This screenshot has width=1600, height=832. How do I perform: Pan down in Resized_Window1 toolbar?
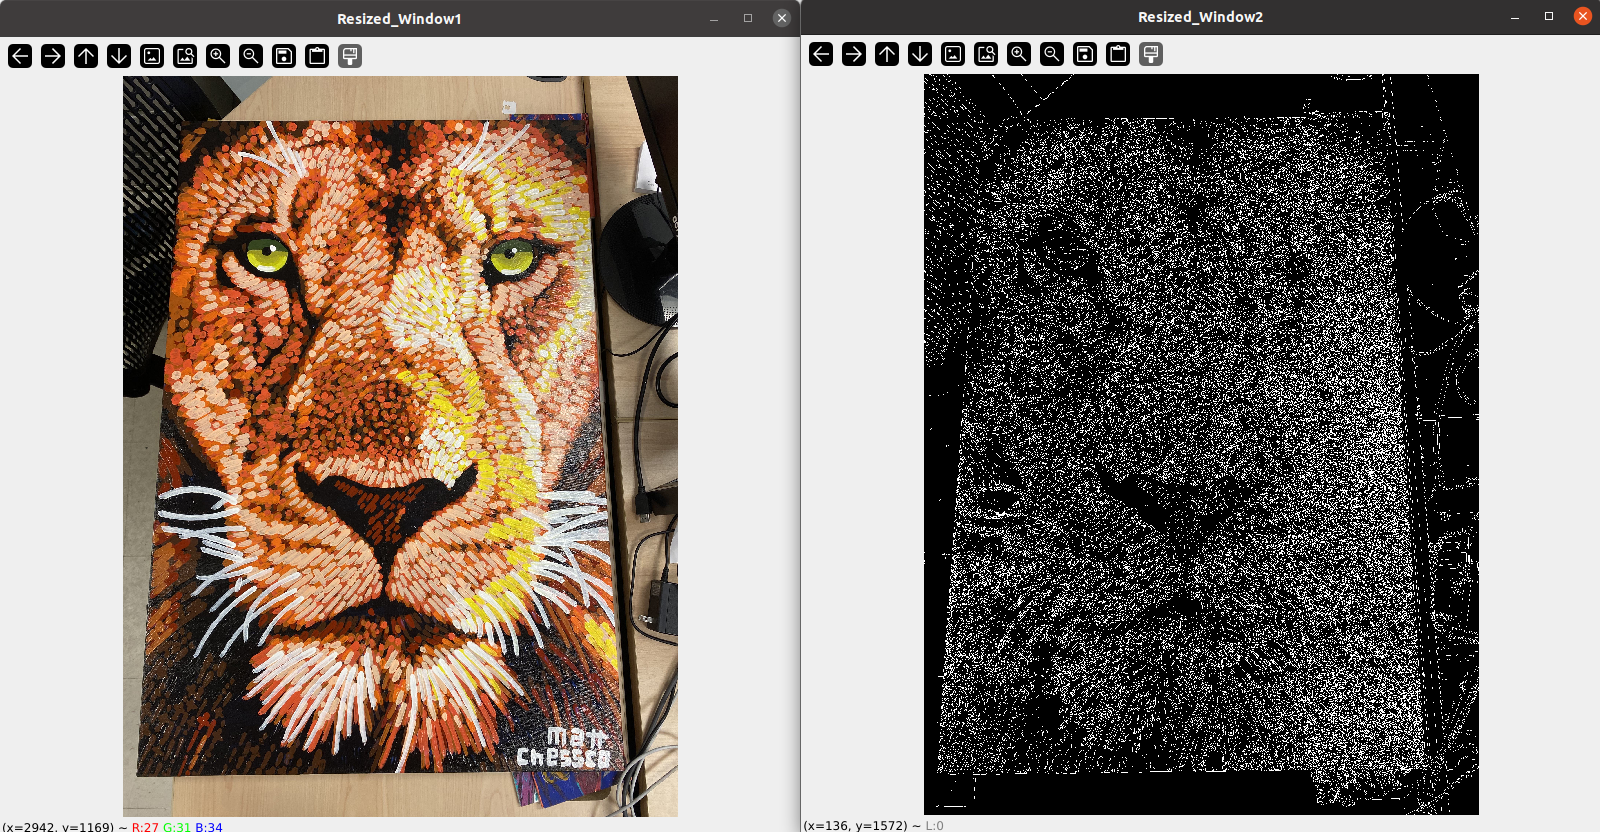point(119,56)
